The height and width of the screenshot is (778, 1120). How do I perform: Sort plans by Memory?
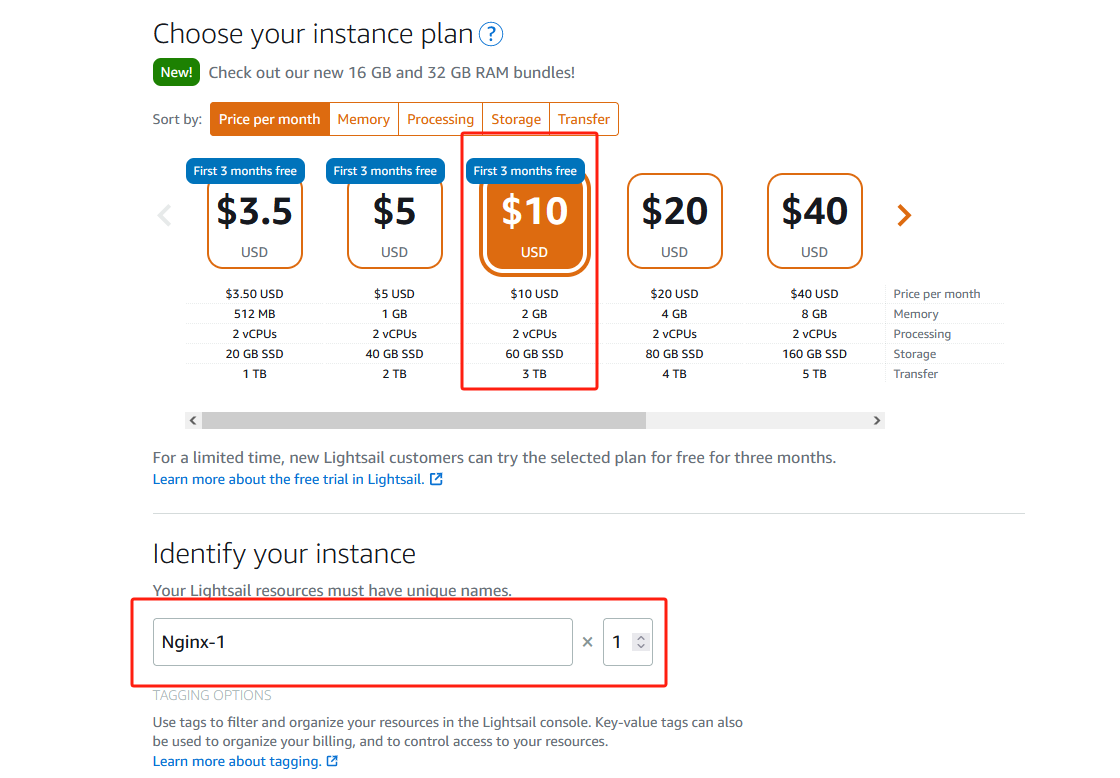click(x=364, y=119)
